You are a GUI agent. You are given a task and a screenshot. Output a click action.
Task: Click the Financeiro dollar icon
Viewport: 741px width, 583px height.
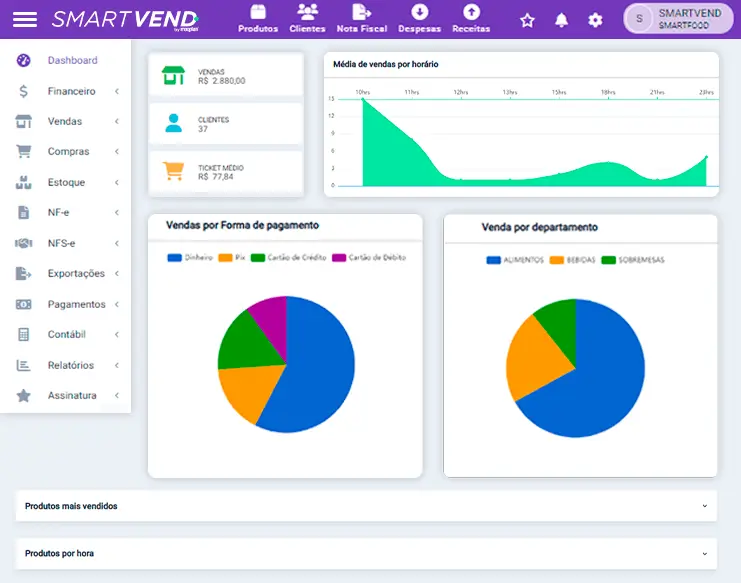[24, 91]
